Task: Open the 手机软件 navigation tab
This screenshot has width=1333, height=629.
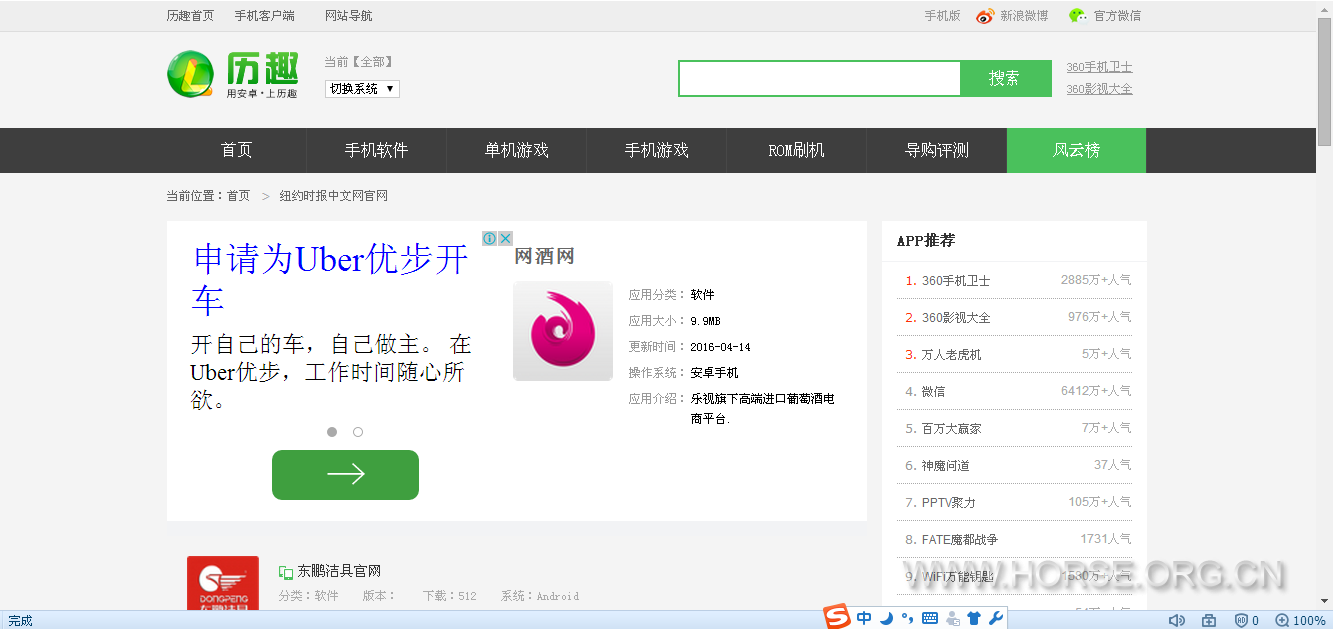Action: pos(376,151)
